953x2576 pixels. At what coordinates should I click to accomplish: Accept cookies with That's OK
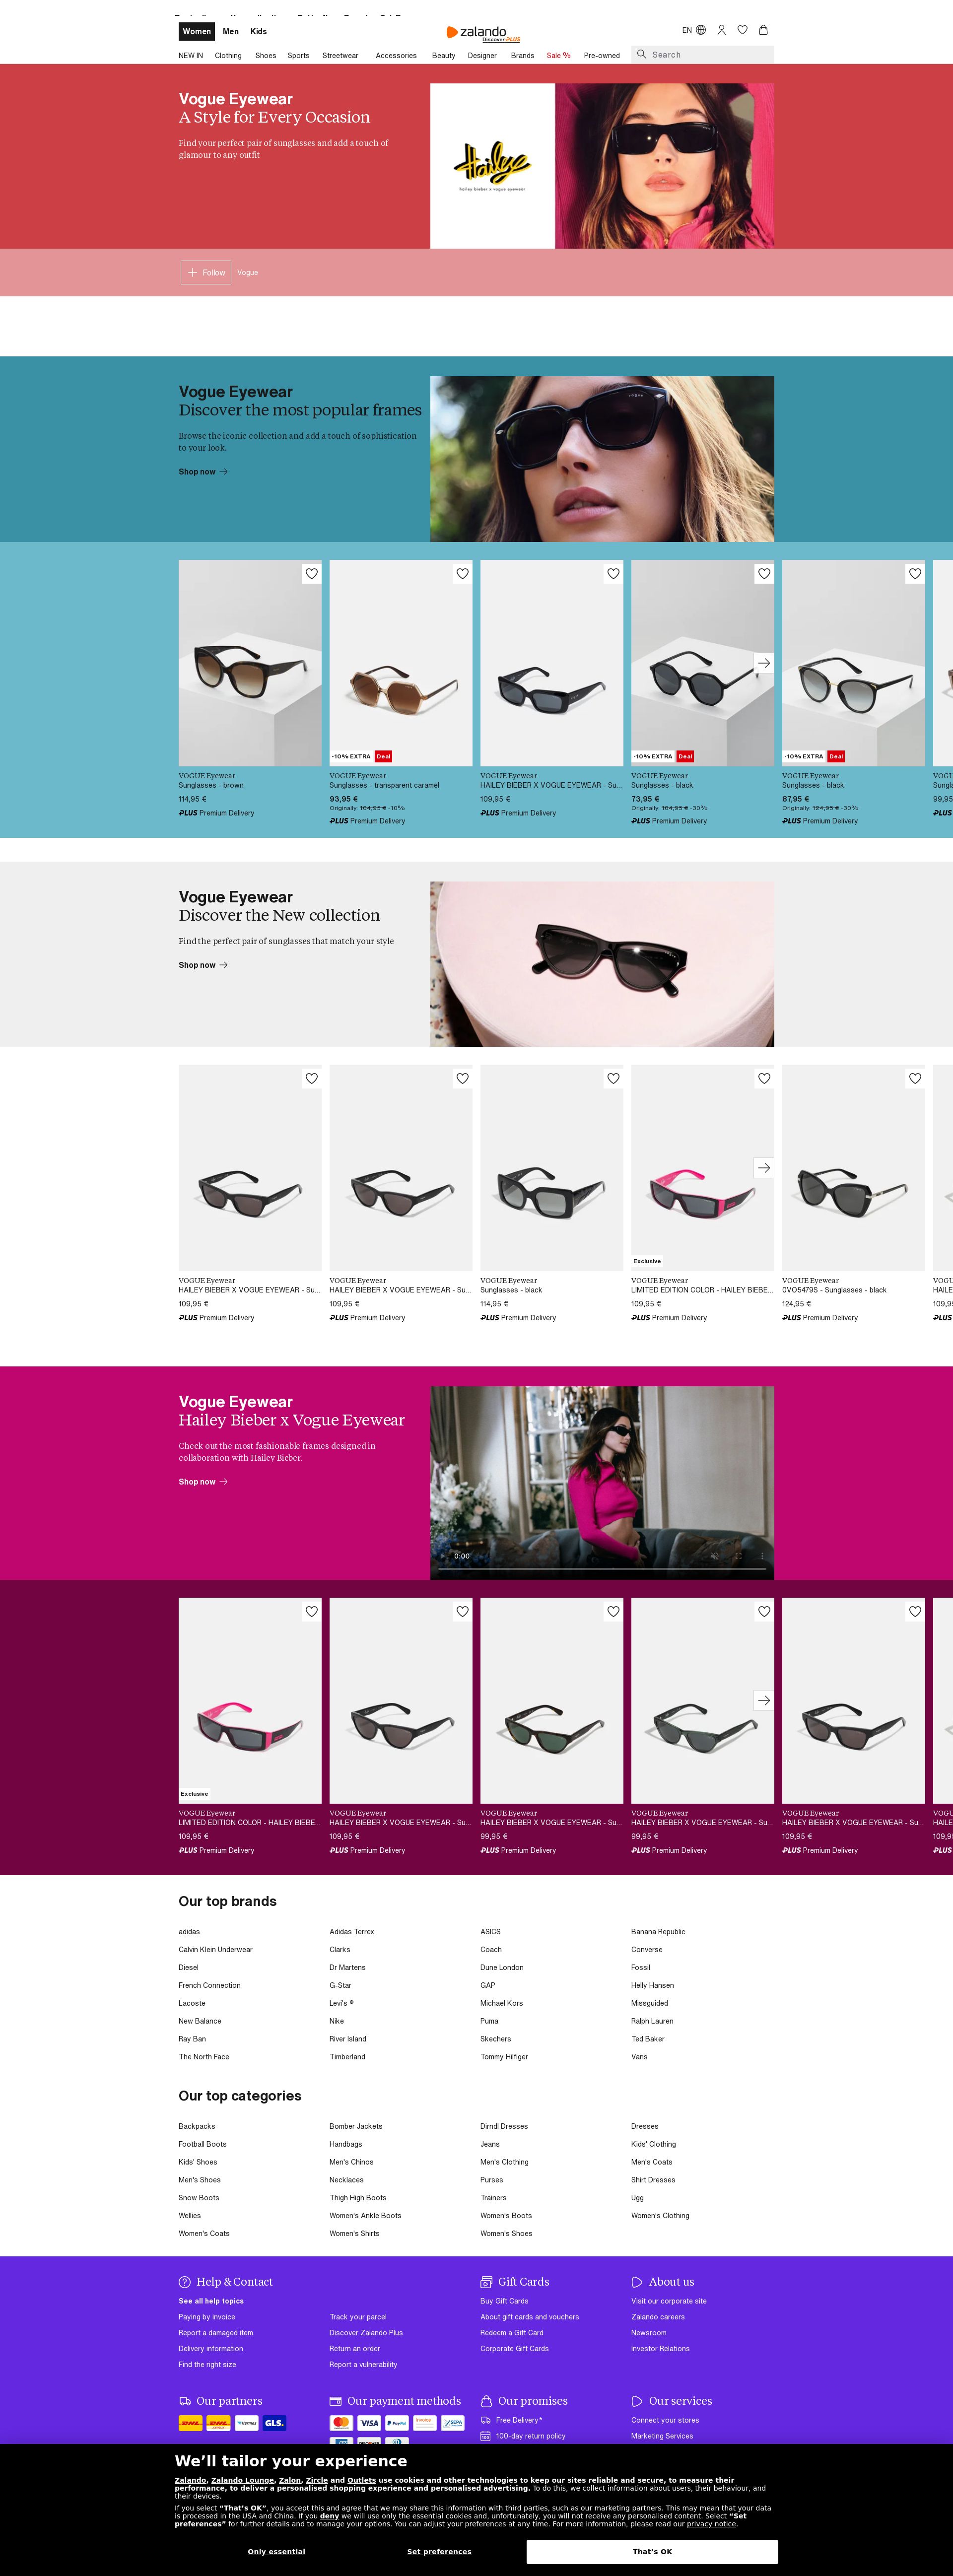(652, 2551)
